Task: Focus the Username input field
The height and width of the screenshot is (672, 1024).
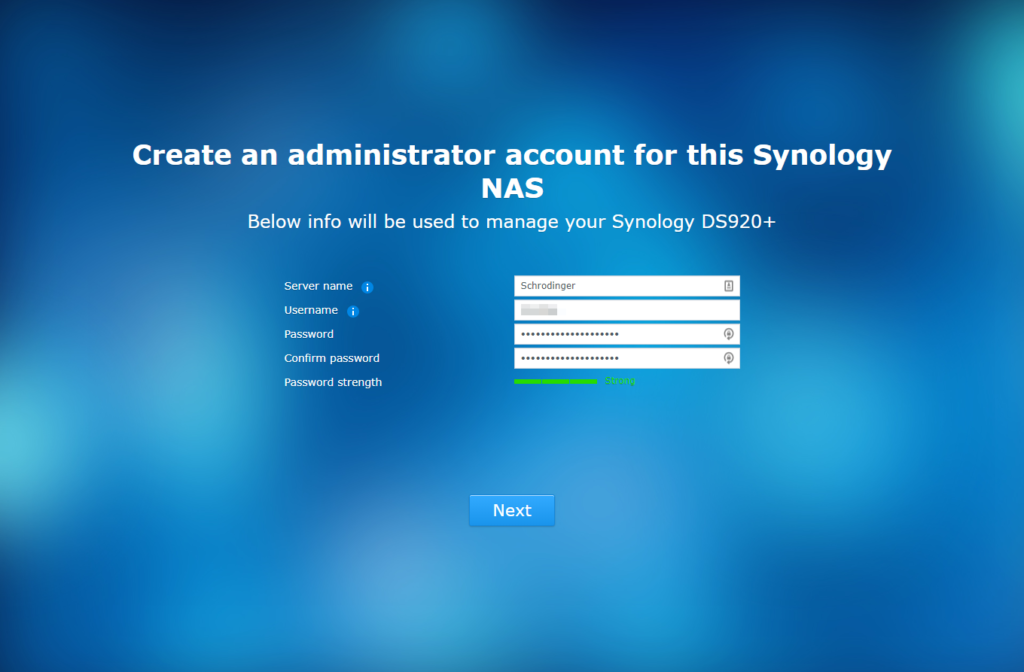Action: (627, 310)
